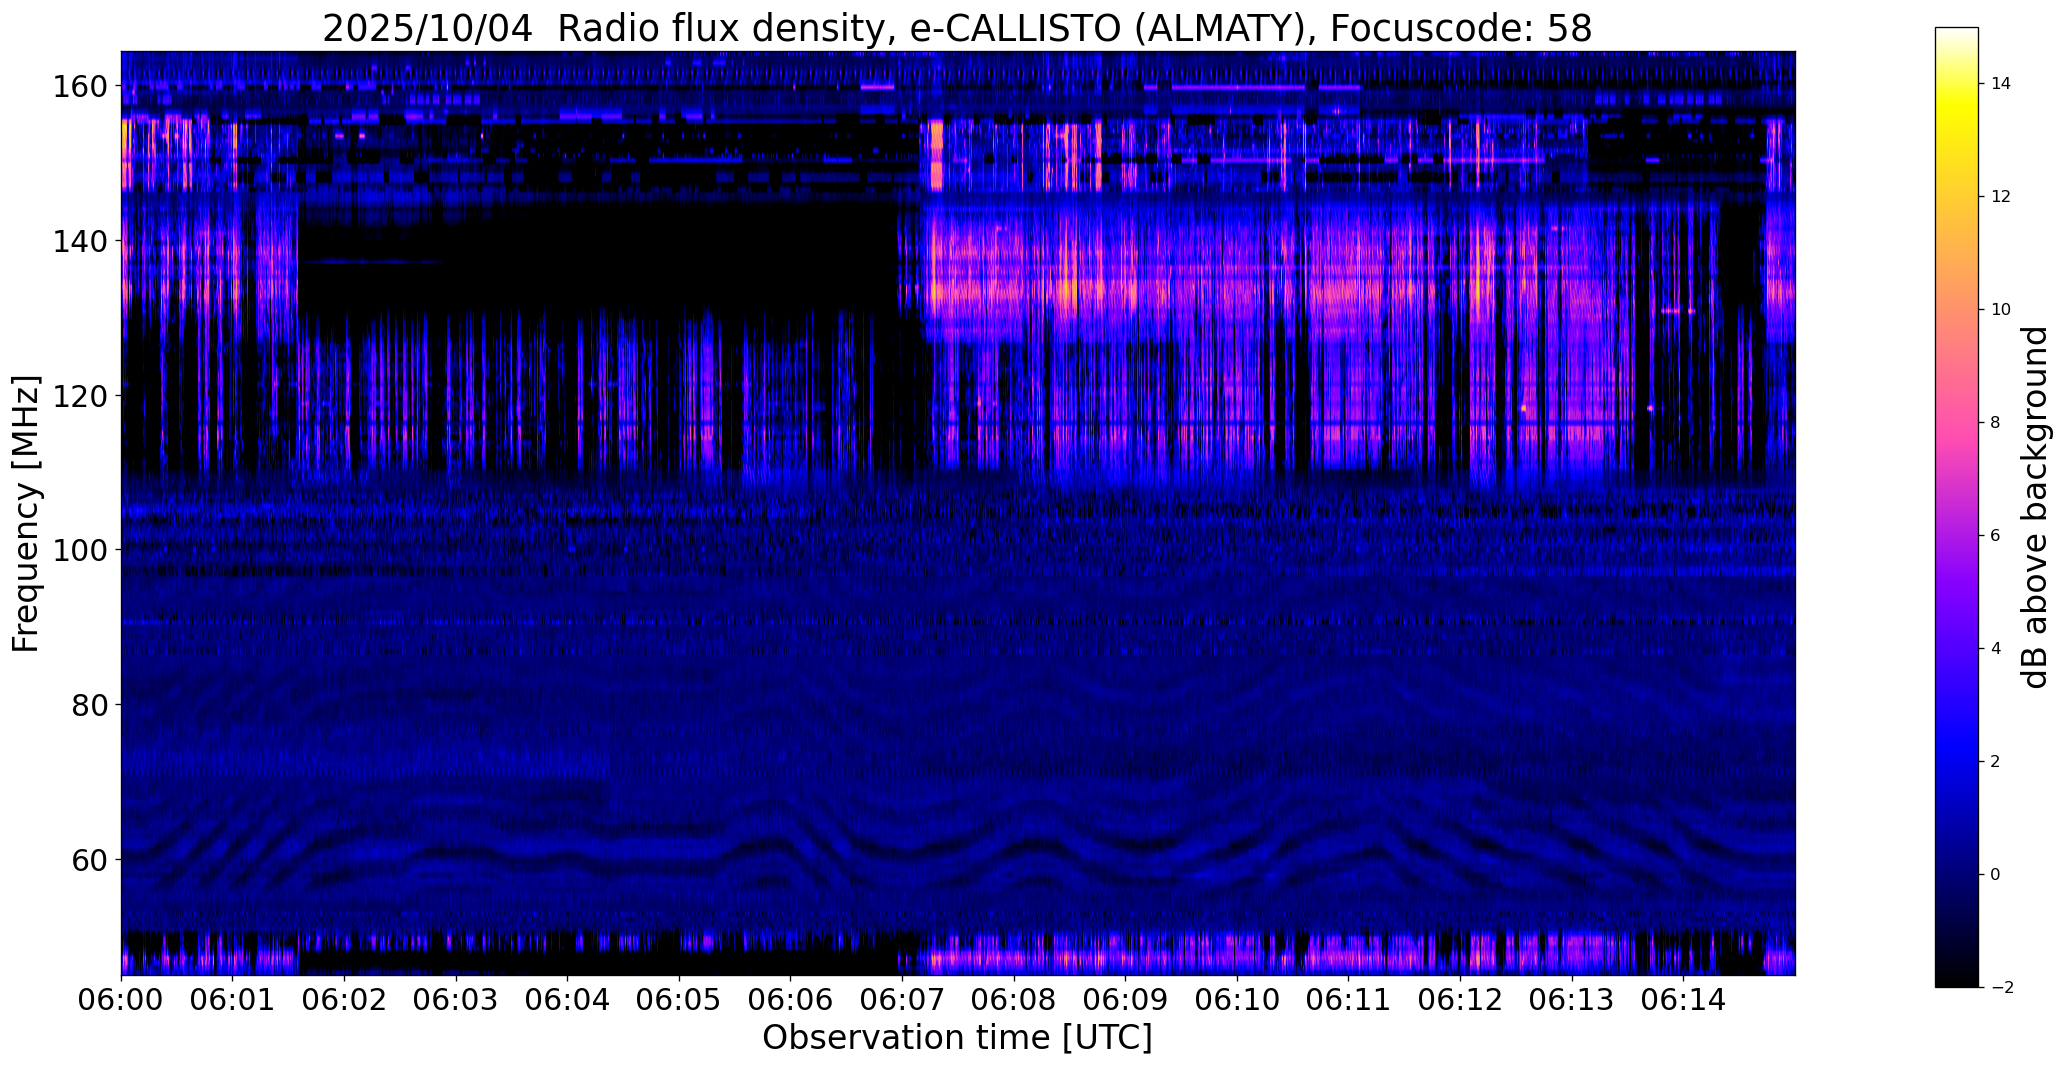Click the plot title mentioning e-CALLISTO (ALMATY)

[957, 28]
